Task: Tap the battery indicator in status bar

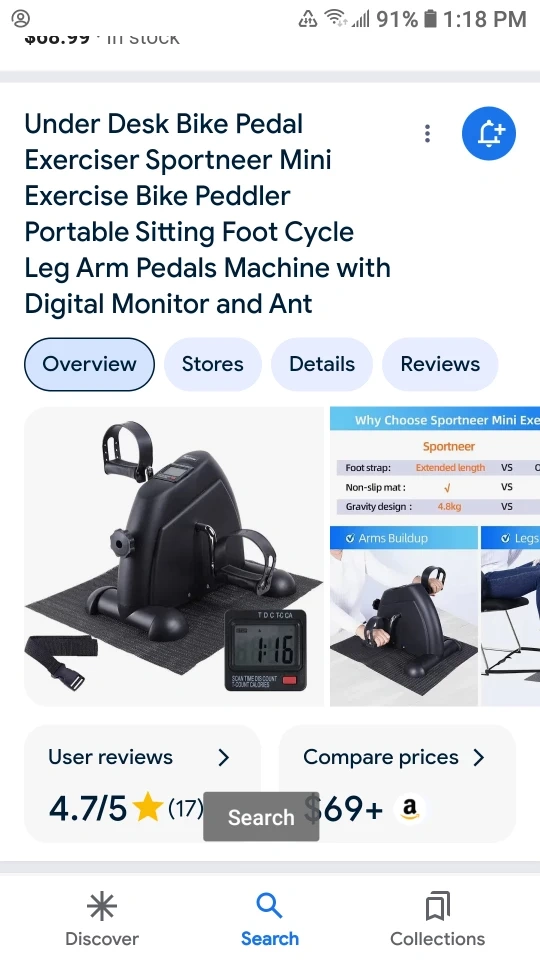Action: [431, 19]
